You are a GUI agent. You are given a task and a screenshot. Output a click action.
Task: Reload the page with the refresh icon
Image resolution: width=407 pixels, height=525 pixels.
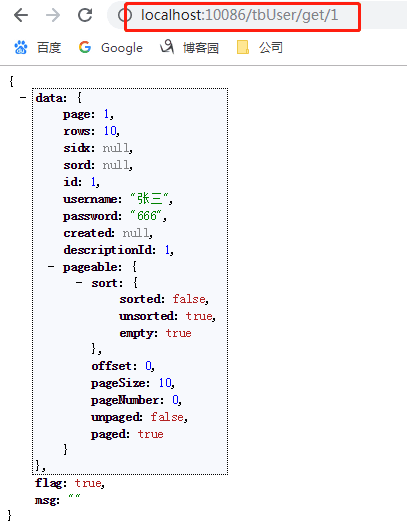[85, 15]
